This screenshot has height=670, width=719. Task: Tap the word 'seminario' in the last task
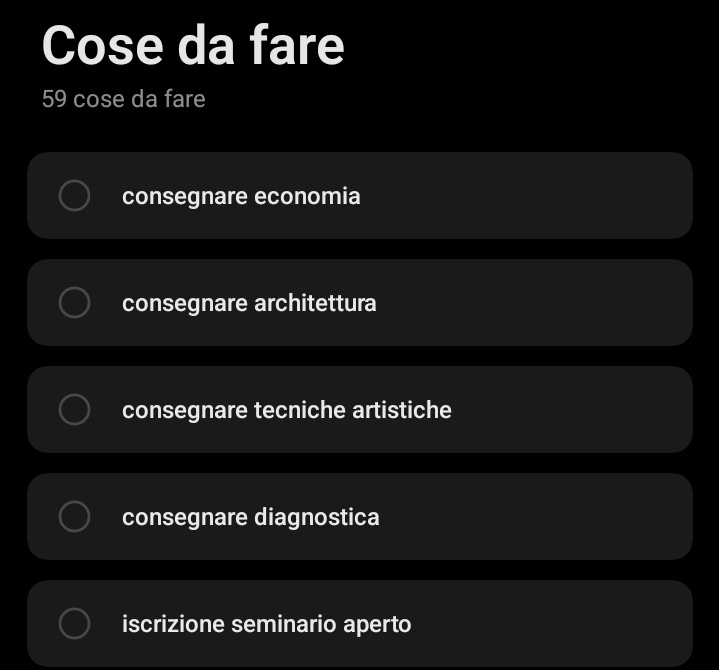pyautogui.click(x=283, y=625)
